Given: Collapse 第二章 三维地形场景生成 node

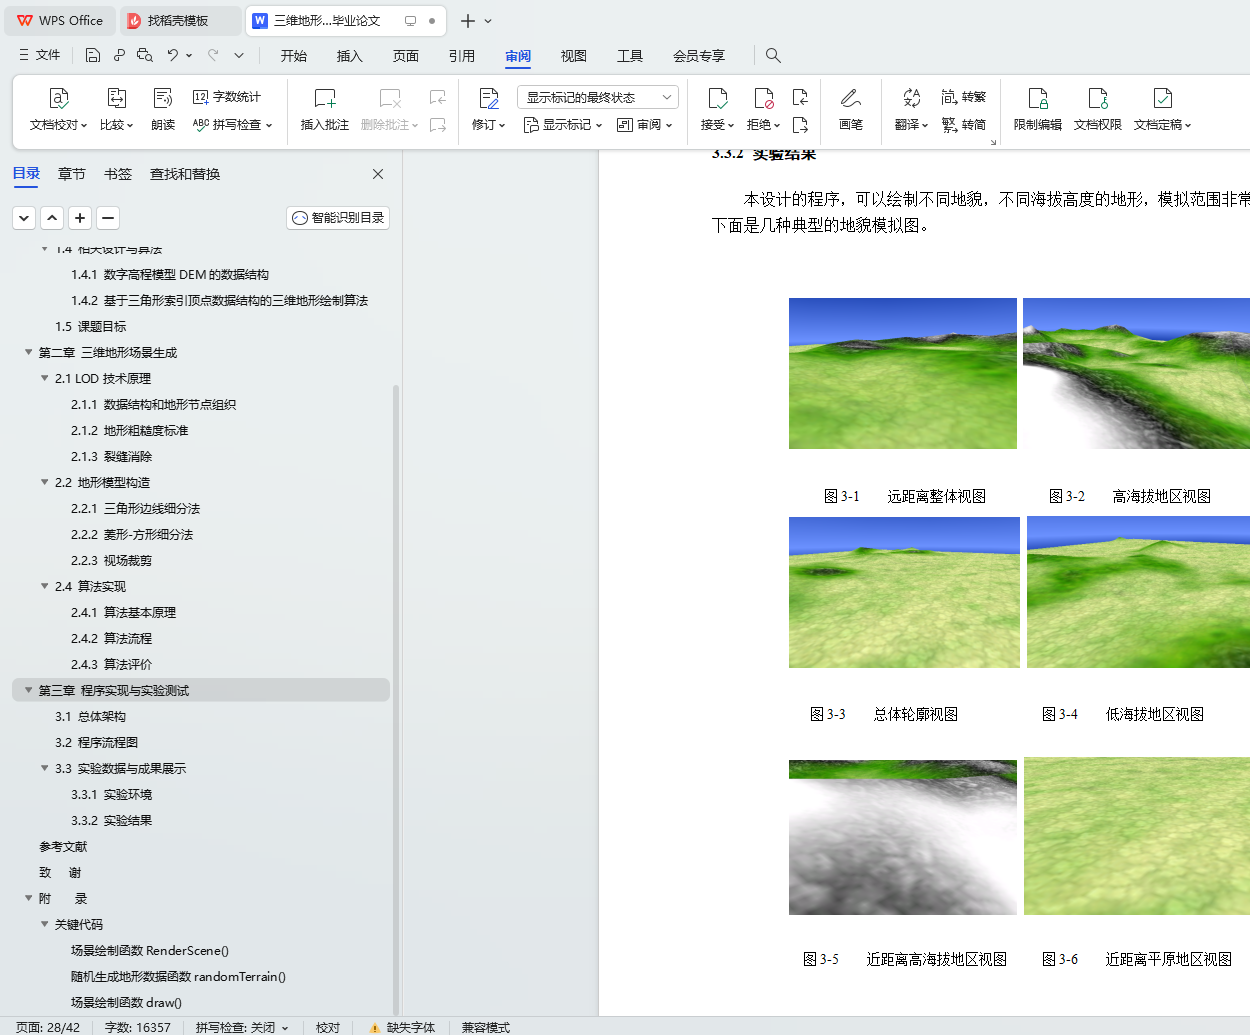Looking at the screenshot, I should (28, 352).
